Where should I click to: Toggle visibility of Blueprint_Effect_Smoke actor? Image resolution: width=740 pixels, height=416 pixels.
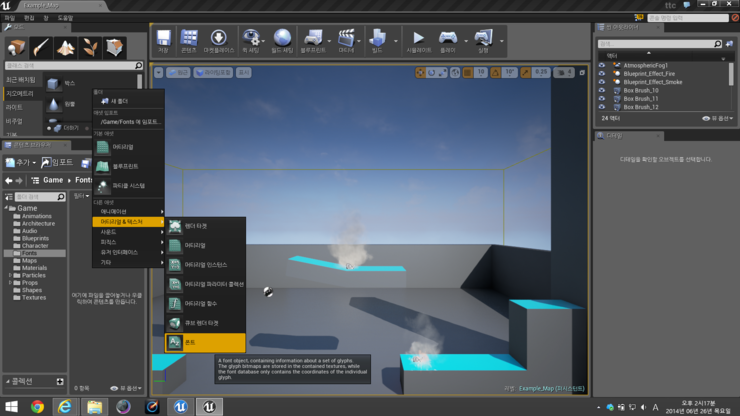click(x=602, y=82)
